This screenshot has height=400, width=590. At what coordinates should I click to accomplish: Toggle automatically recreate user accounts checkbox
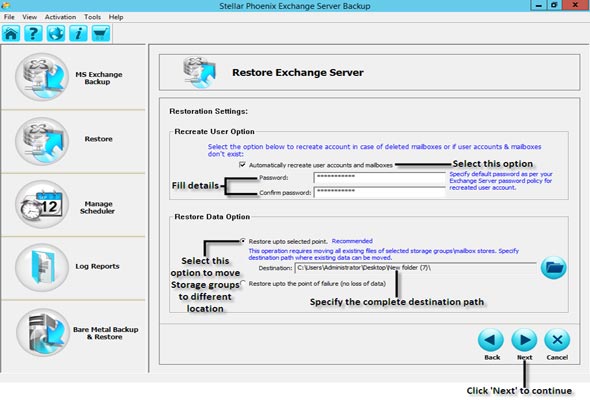coord(242,165)
